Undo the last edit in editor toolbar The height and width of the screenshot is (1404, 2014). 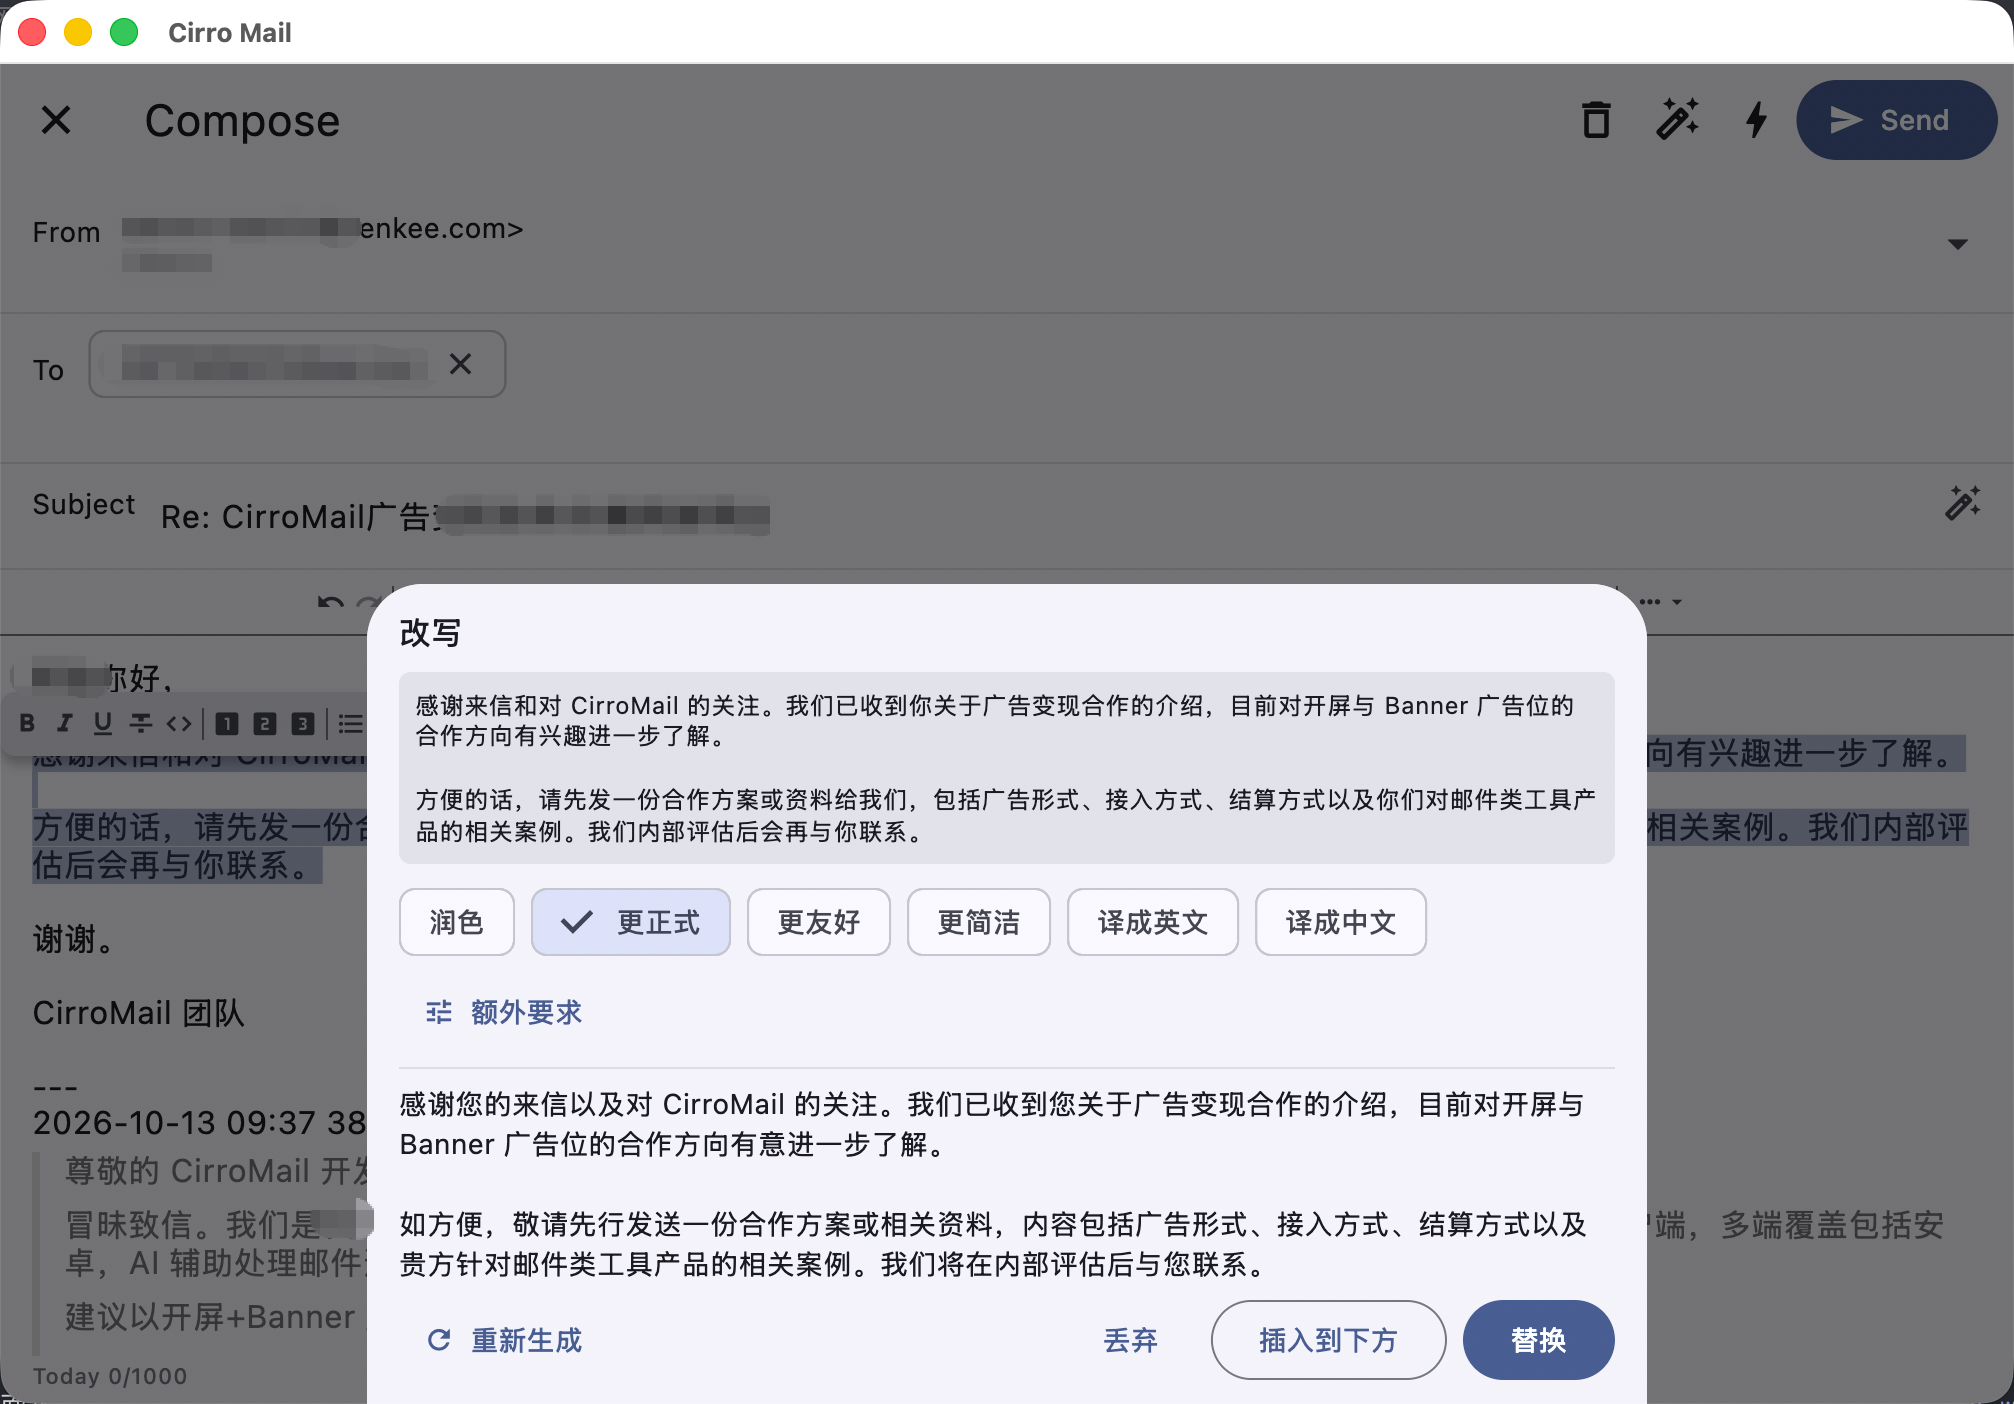(x=330, y=602)
